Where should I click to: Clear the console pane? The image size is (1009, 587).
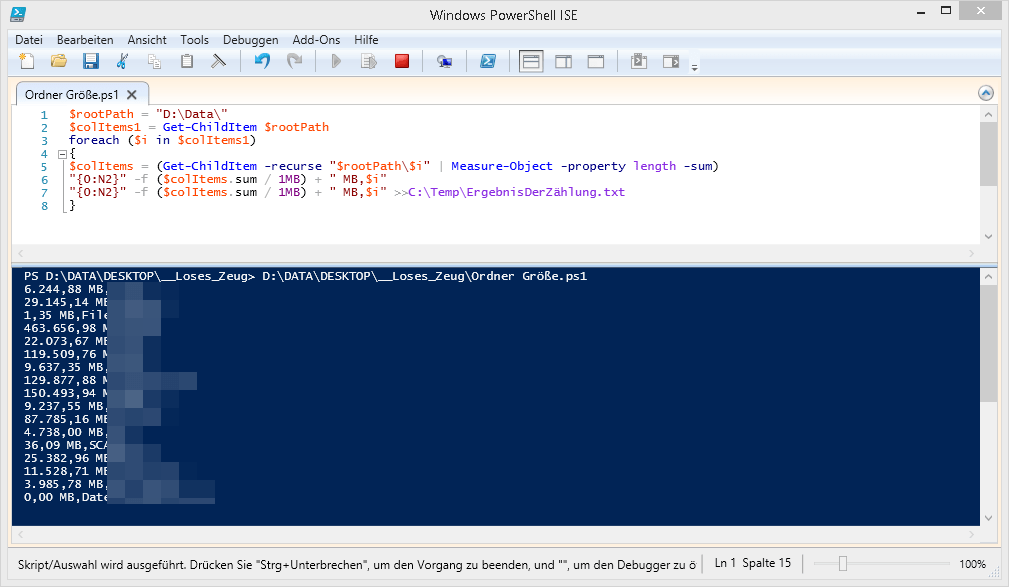coord(218,61)
